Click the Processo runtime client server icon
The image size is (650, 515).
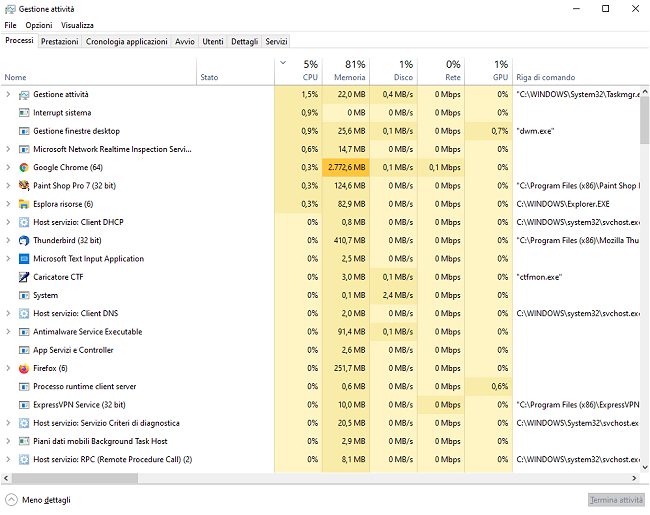click(24, 386)
